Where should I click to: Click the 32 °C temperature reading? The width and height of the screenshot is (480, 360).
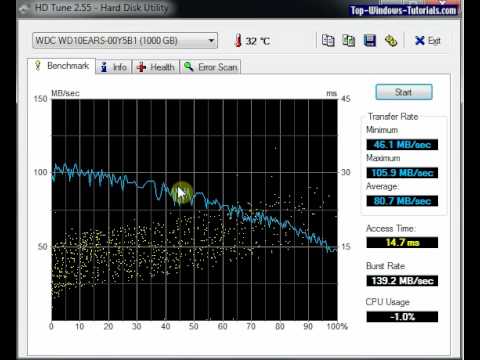click(258, 41)
